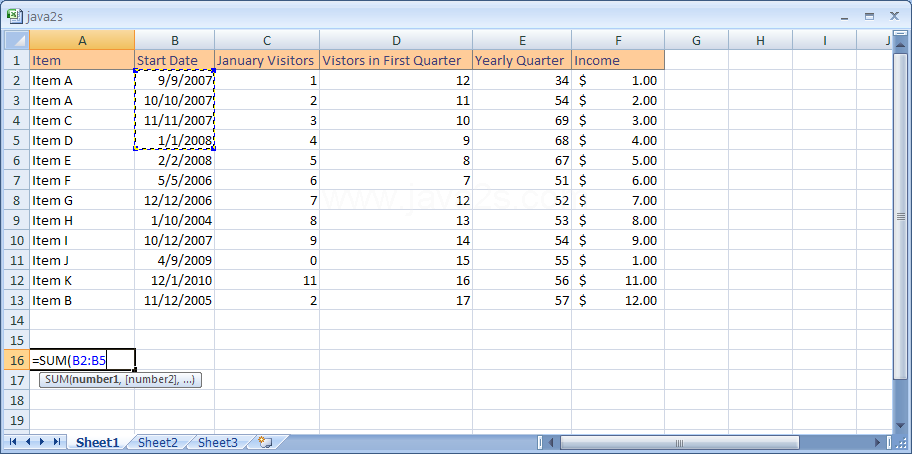Select the cell with date 11/11/2007
Viewport: 912px width, 454px height.
174,120
